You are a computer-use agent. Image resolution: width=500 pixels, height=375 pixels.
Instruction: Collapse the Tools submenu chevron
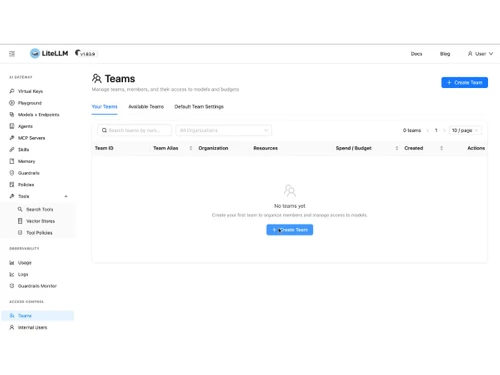pyautogui.click(x=66, y=196)
